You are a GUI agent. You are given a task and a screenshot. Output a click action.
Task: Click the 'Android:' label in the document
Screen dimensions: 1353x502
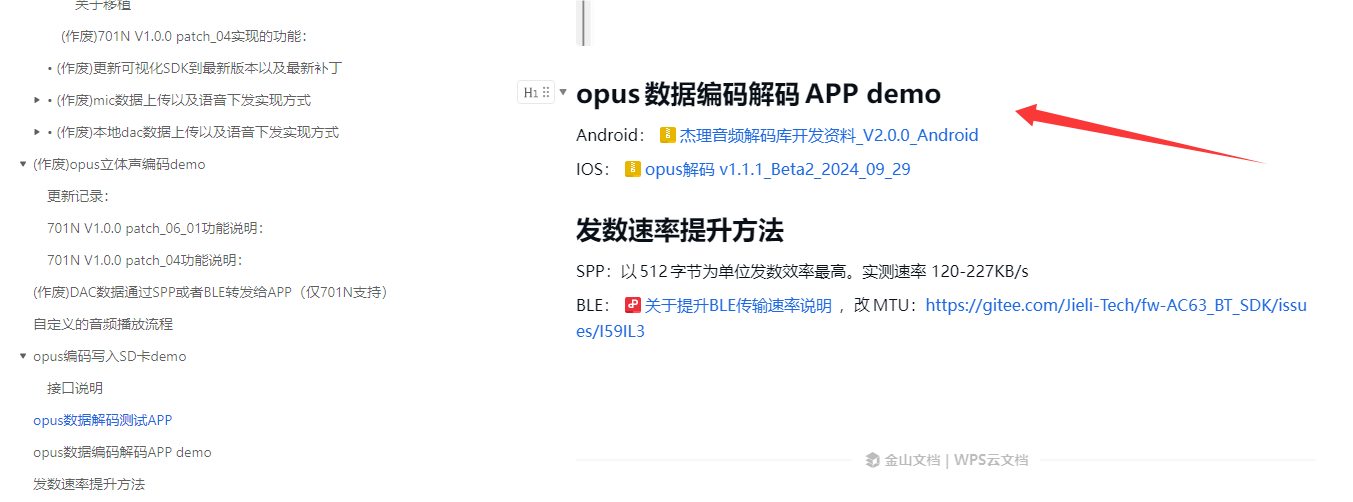tap(612, 135)
